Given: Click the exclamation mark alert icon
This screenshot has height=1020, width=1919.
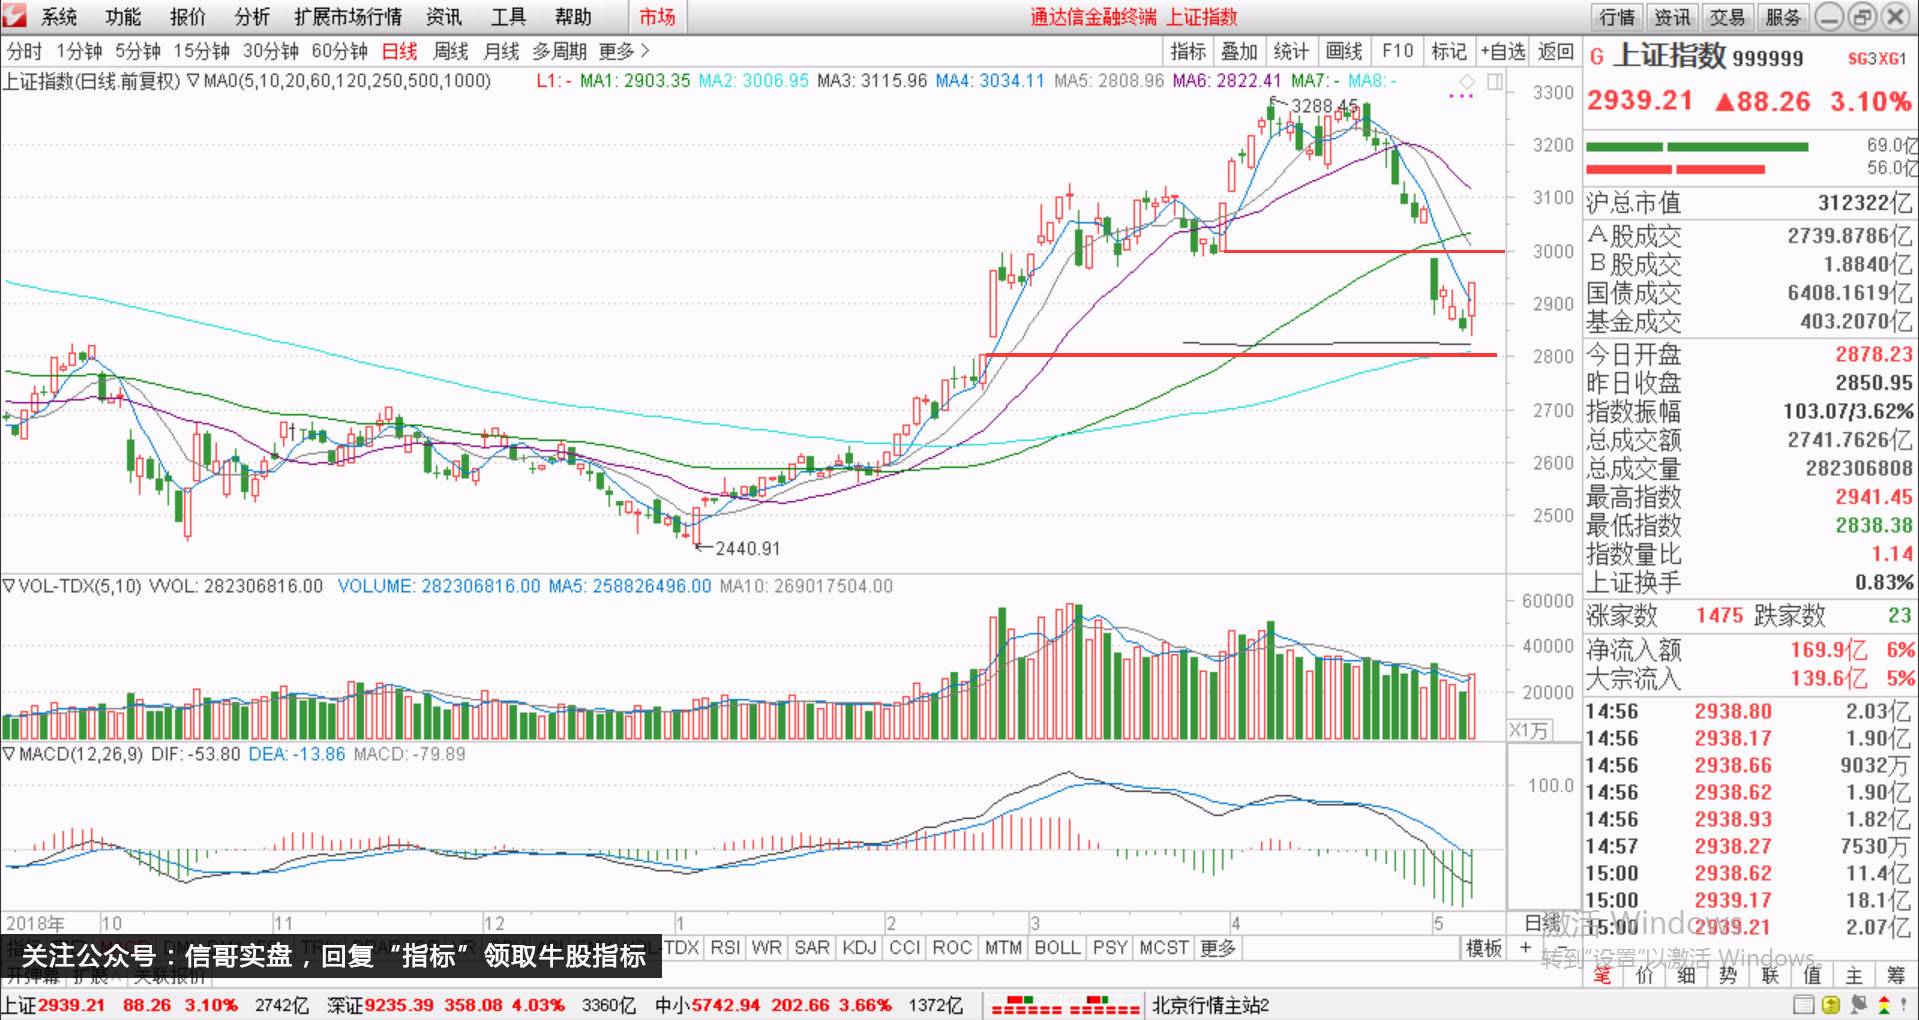Looking at the screenshot, I should (x=1905, y=1005).
